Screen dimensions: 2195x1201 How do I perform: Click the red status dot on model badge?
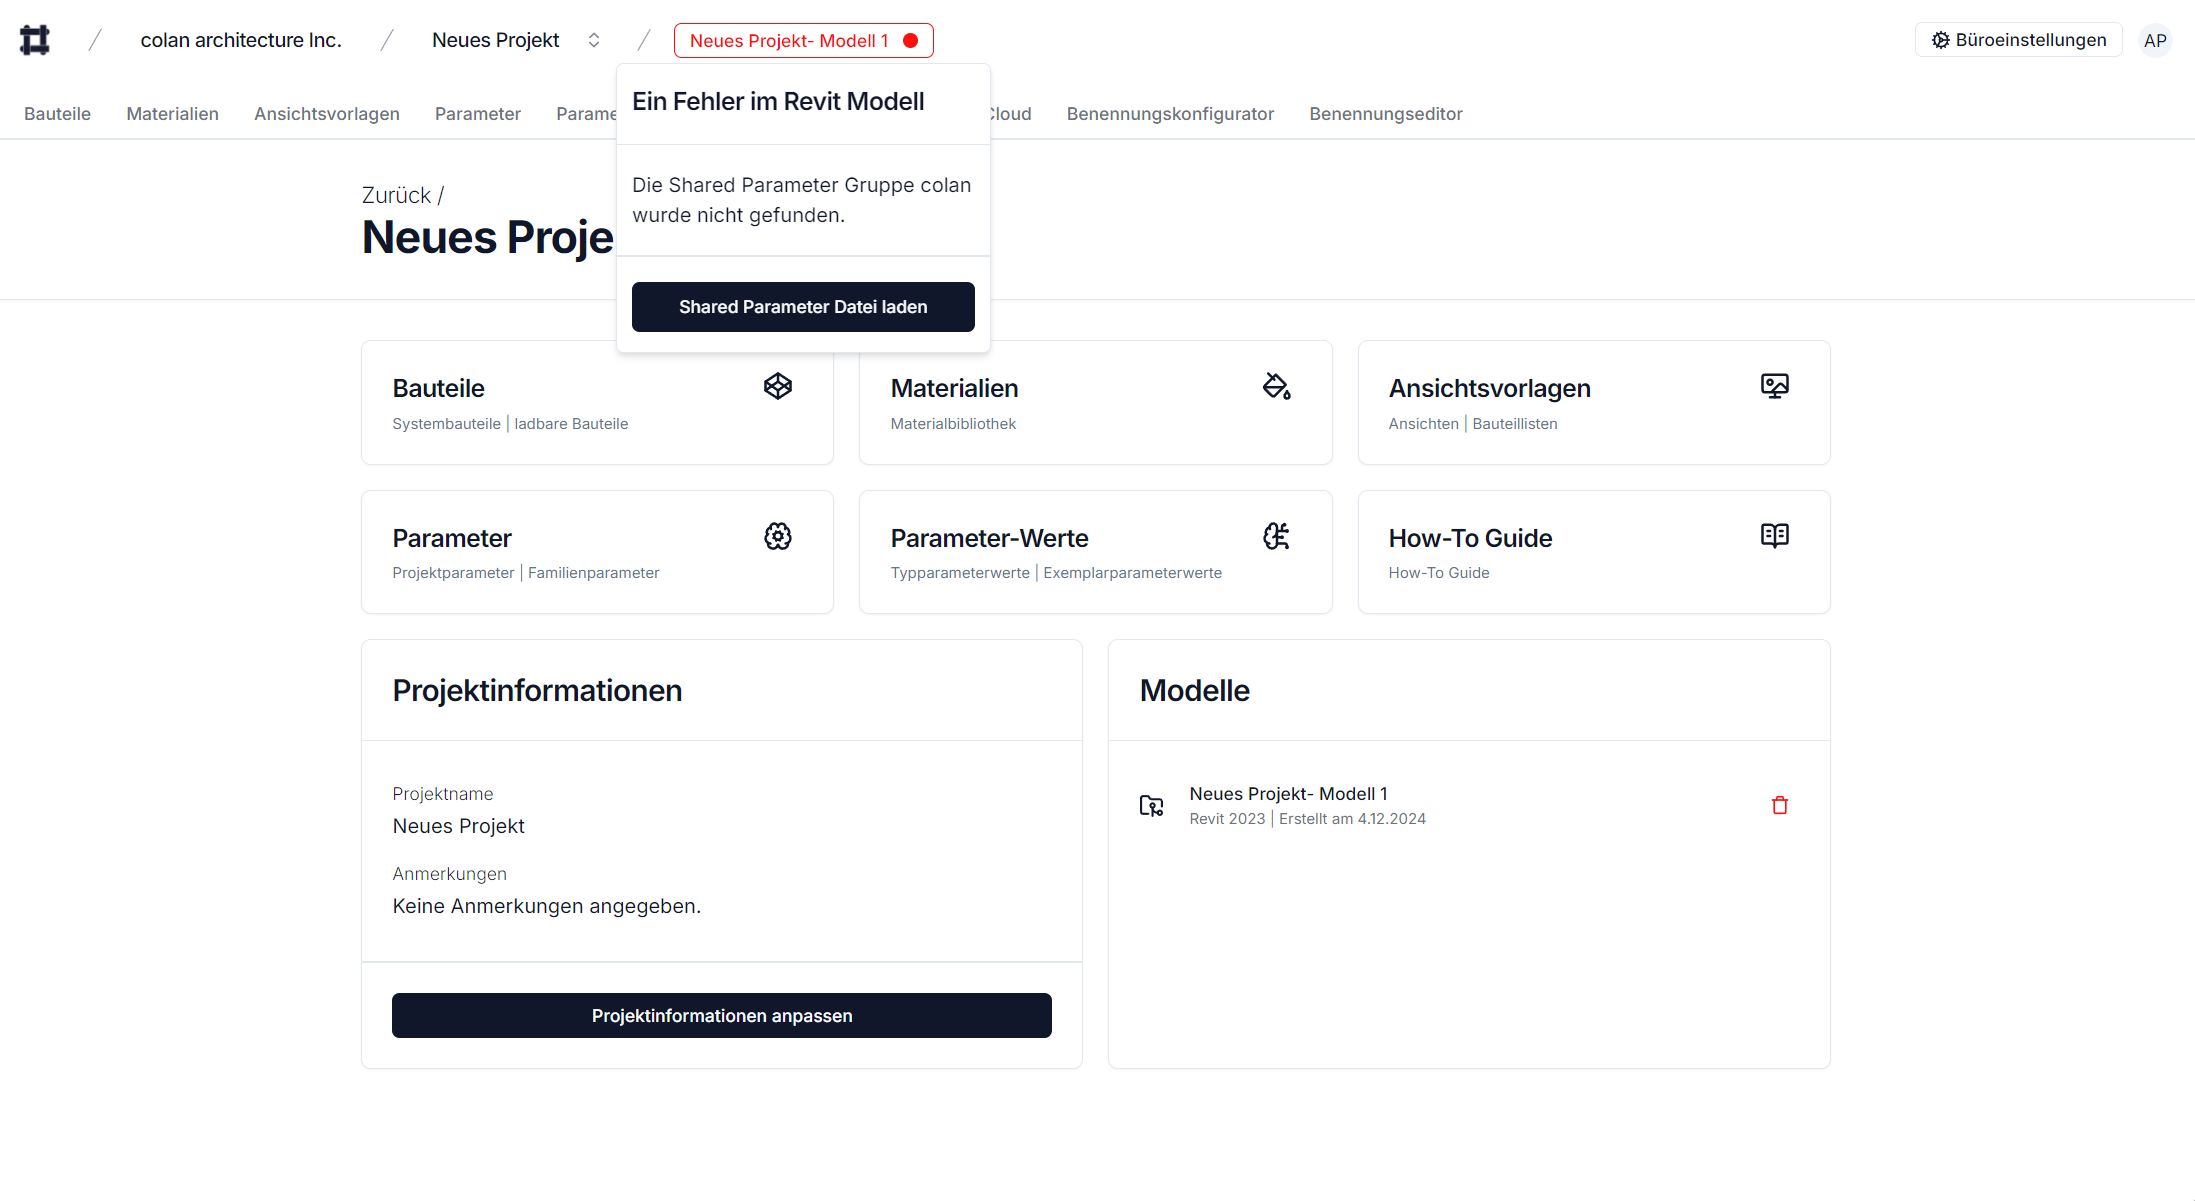point(911,41)
